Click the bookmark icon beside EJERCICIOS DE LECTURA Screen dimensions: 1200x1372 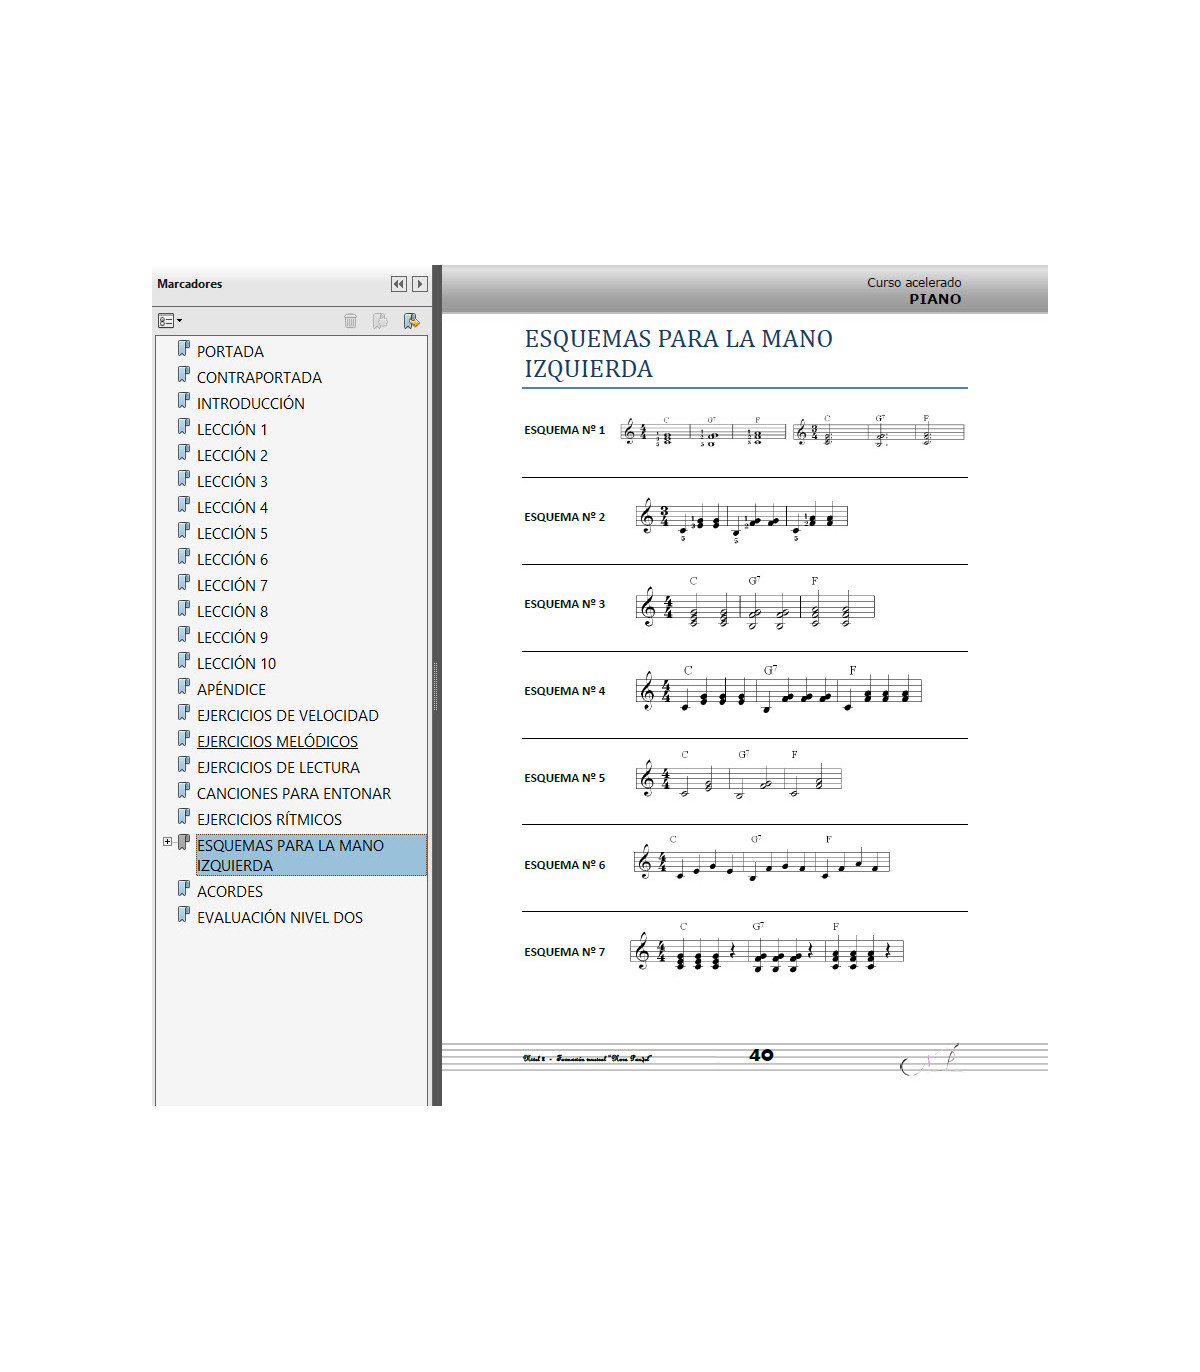pos(184,765)
